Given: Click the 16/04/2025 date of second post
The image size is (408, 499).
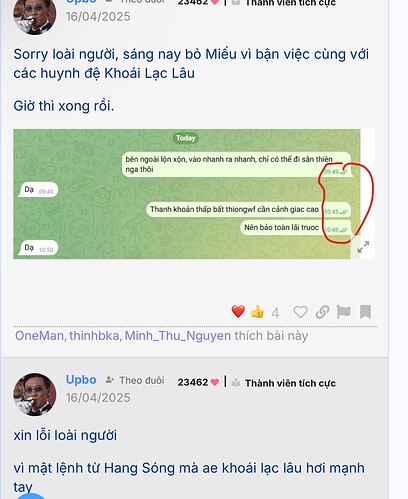Looking at the screenshot, I should (x=98, y=398).
